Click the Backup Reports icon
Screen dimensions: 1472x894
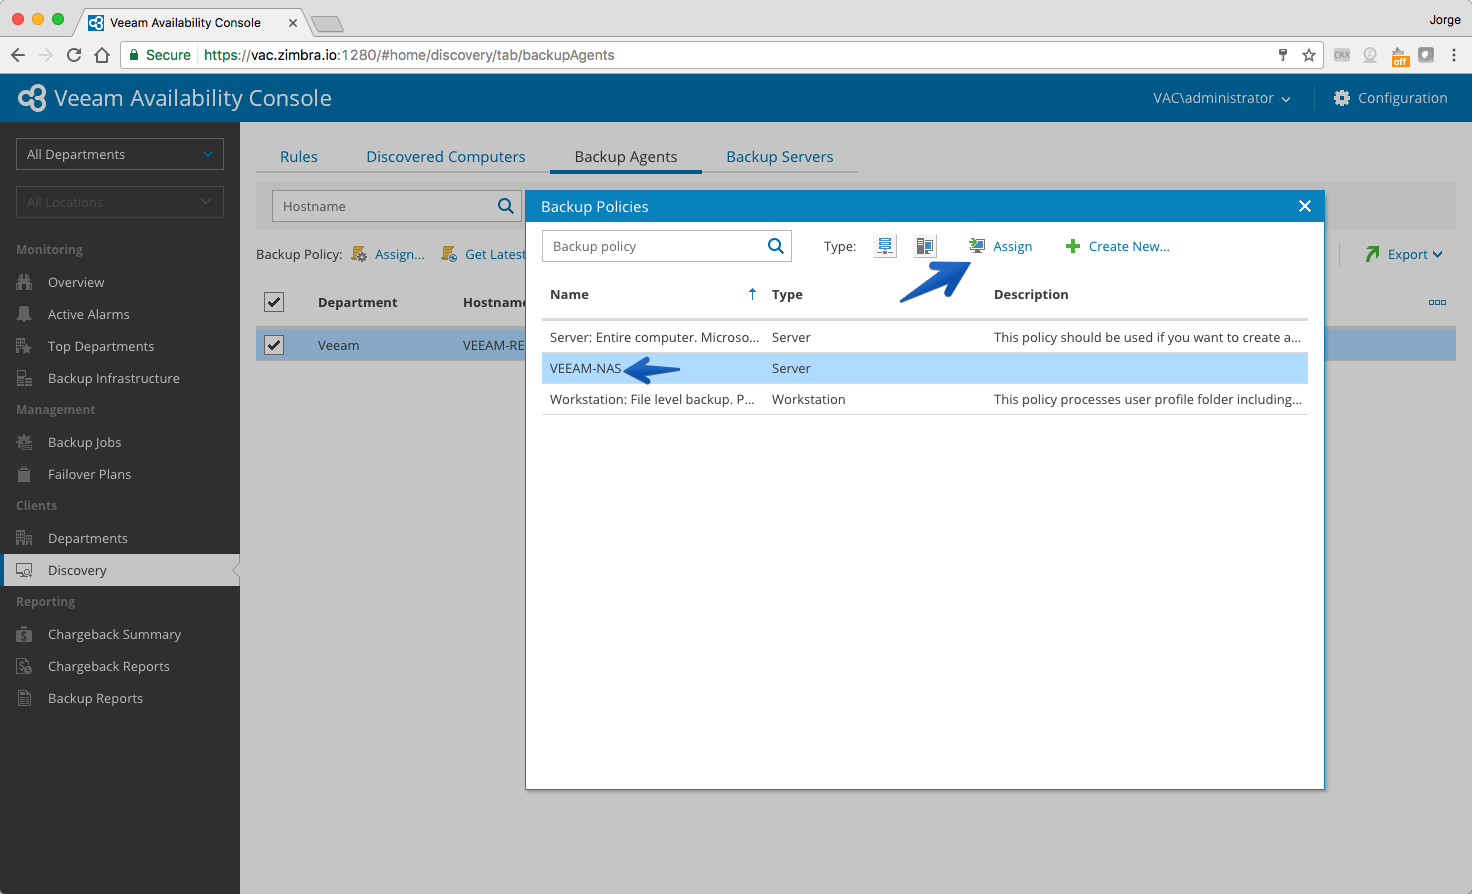tap(24, 698)
